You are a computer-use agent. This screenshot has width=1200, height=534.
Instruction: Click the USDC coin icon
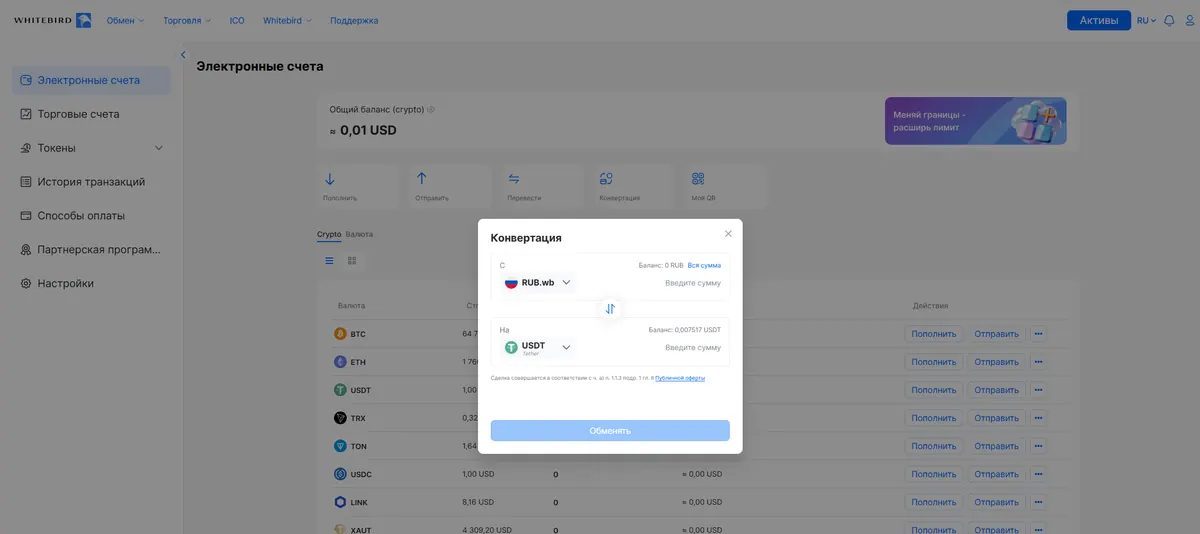(x=340, y=474)
